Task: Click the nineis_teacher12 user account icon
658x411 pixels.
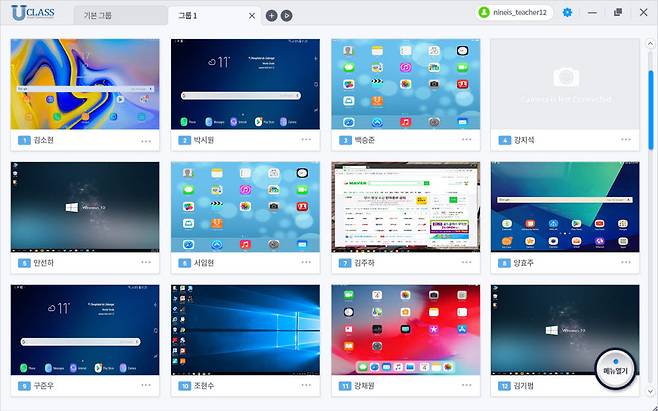Action: click(484, 13)
